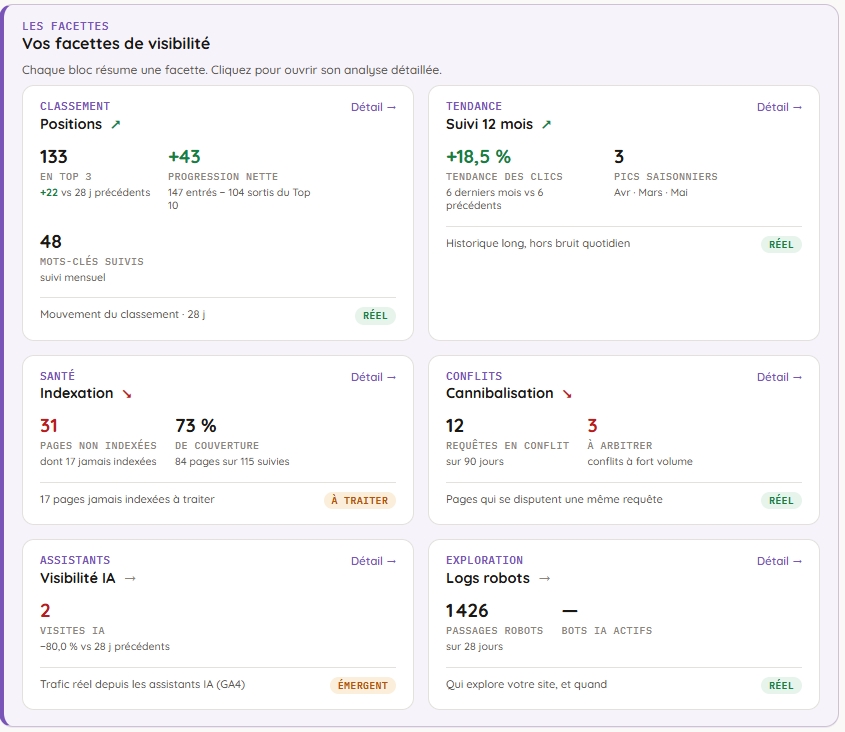This screenshot has width=845, height=732.
Task: Click the EXPLORATION category label
Action: coord(484,560)
